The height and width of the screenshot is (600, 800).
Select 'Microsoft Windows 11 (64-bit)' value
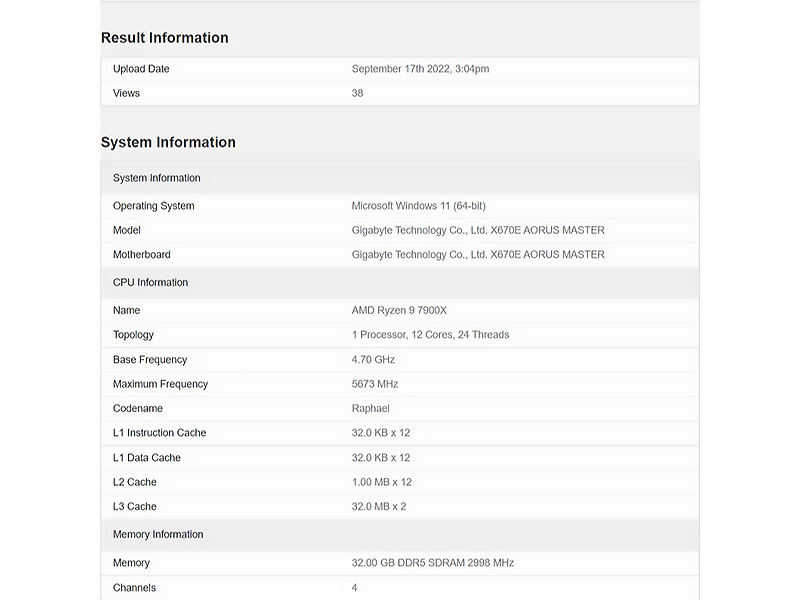418,206
